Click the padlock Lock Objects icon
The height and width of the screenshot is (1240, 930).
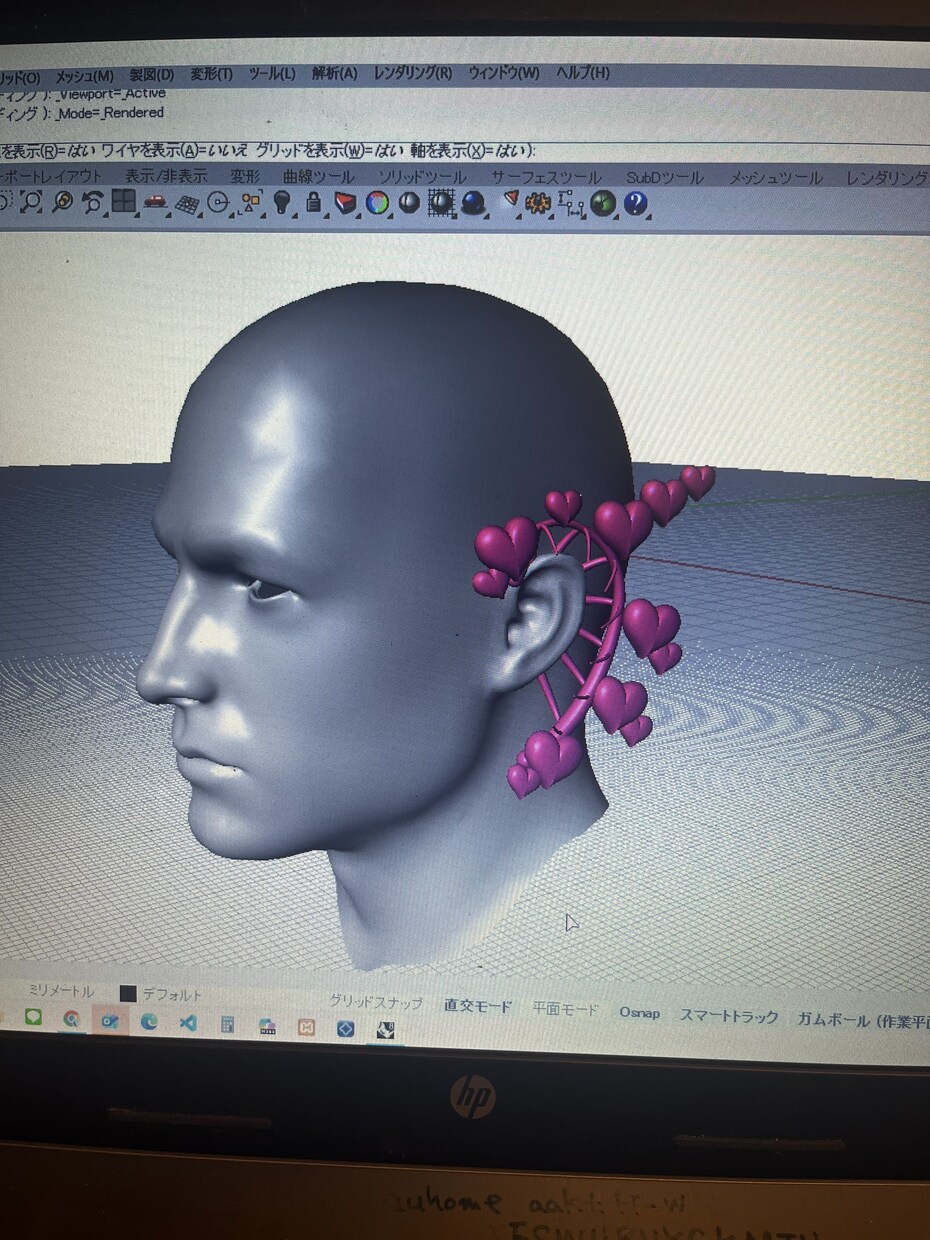[x=313, y=203]
